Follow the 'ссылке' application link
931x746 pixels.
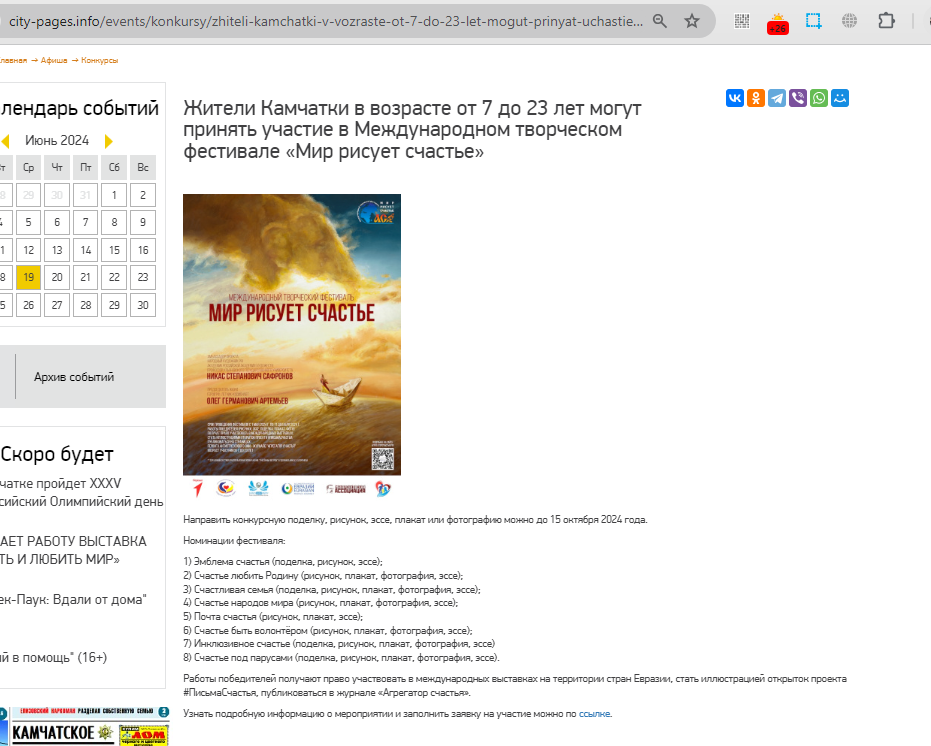594,714
